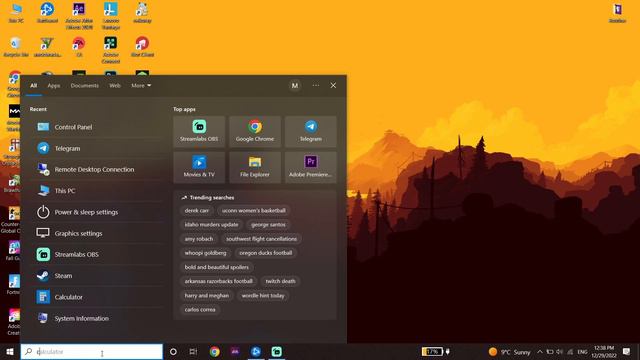Search southwest flight cancellations

262,239
